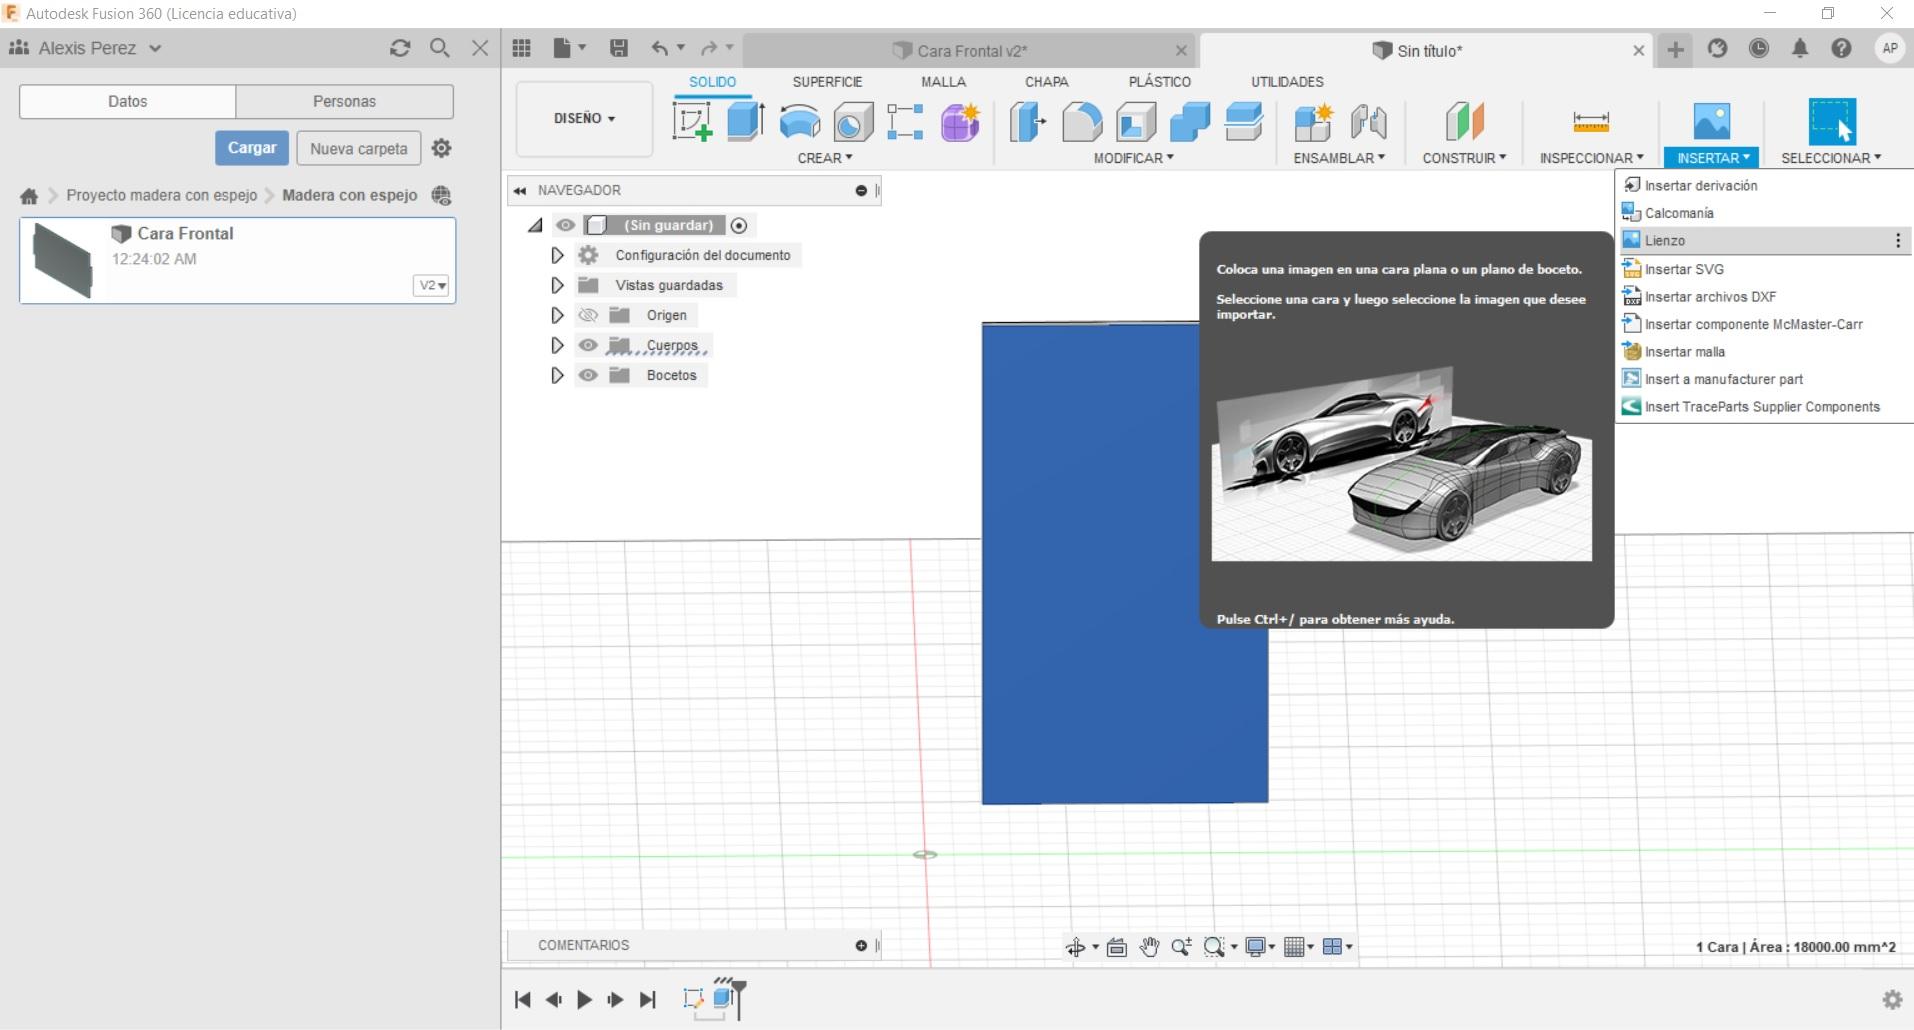1914x1030 pixels.
Task: Click the Select tool icon
Action: coord(1832,122)
